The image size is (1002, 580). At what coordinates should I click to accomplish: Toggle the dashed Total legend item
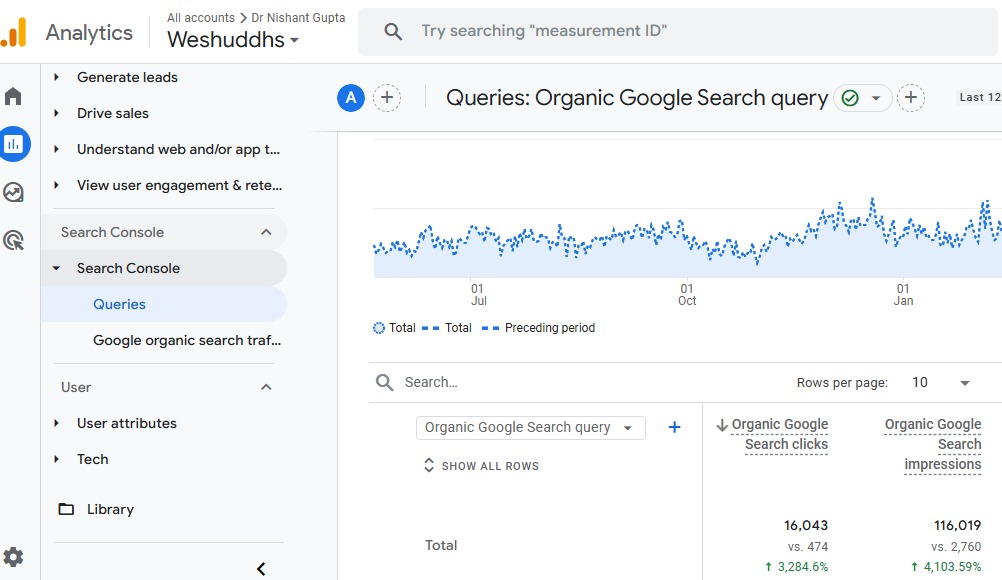pos(447,328)
